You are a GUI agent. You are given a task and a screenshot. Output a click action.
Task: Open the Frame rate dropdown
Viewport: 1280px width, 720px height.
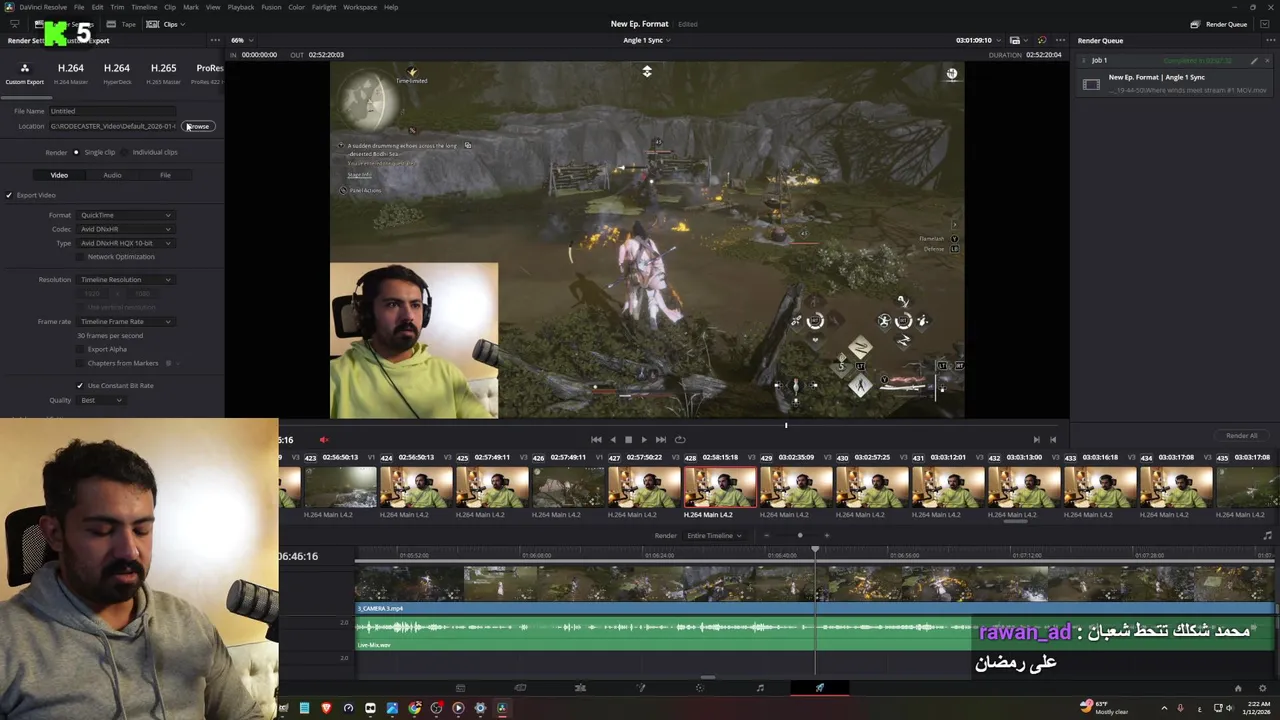tap(125, 322)
